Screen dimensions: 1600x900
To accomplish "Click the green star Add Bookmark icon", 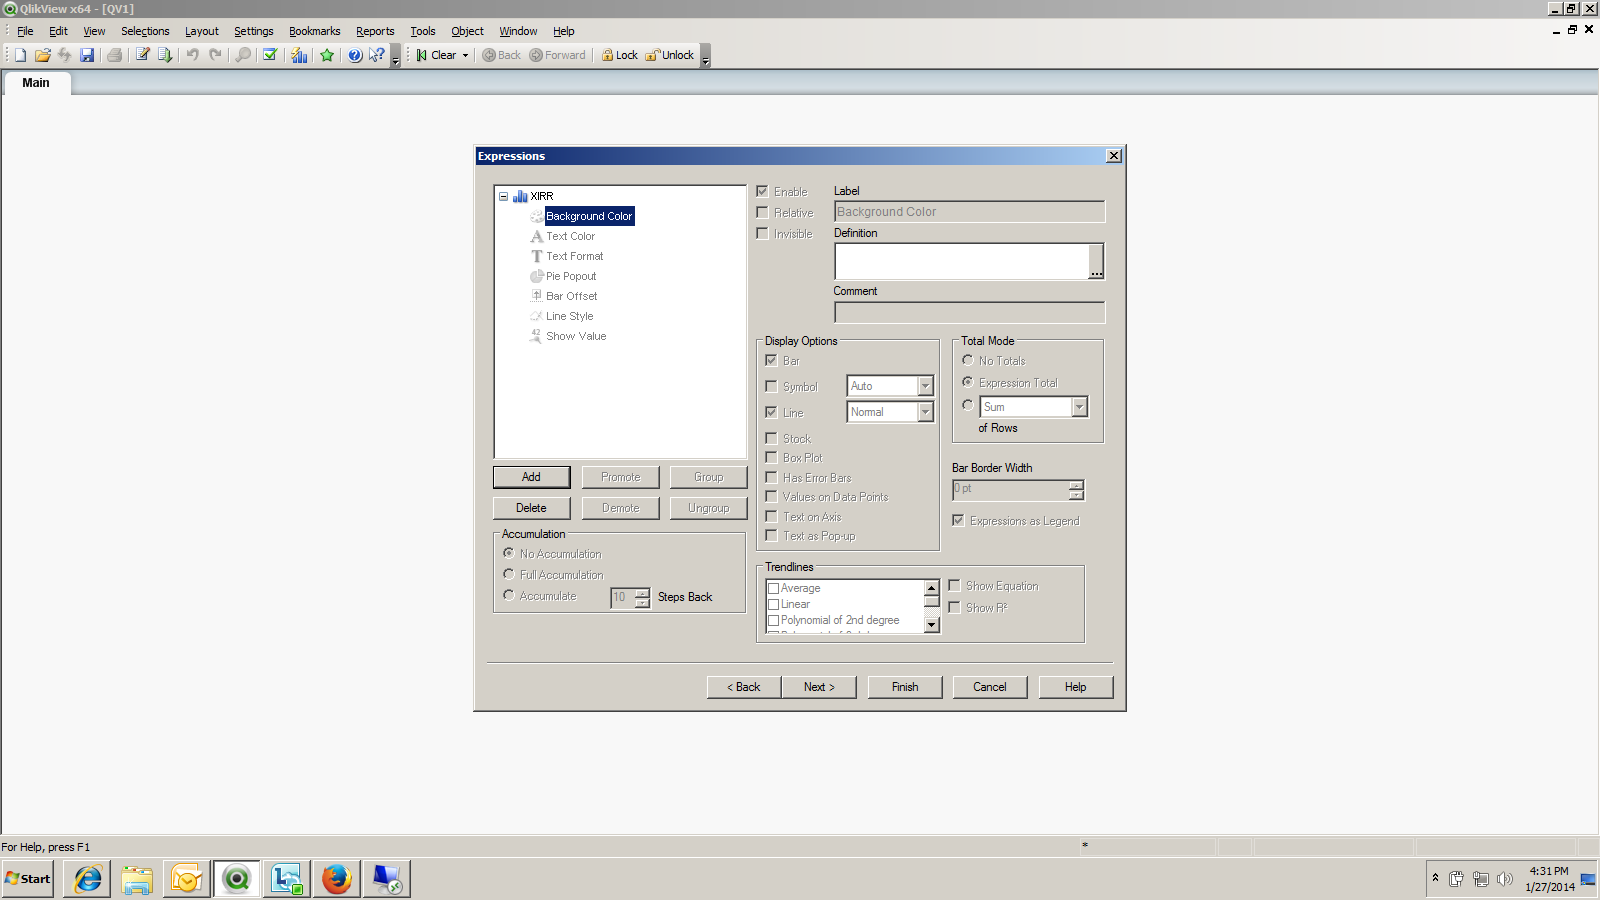I will pyautogui.click(x=327, y=55).
